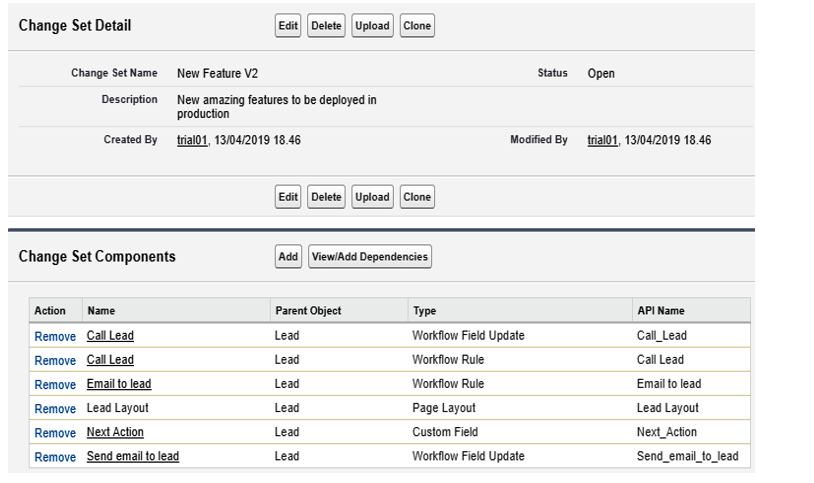Click the bottom Edit button below details

click(x=288, y=197)
